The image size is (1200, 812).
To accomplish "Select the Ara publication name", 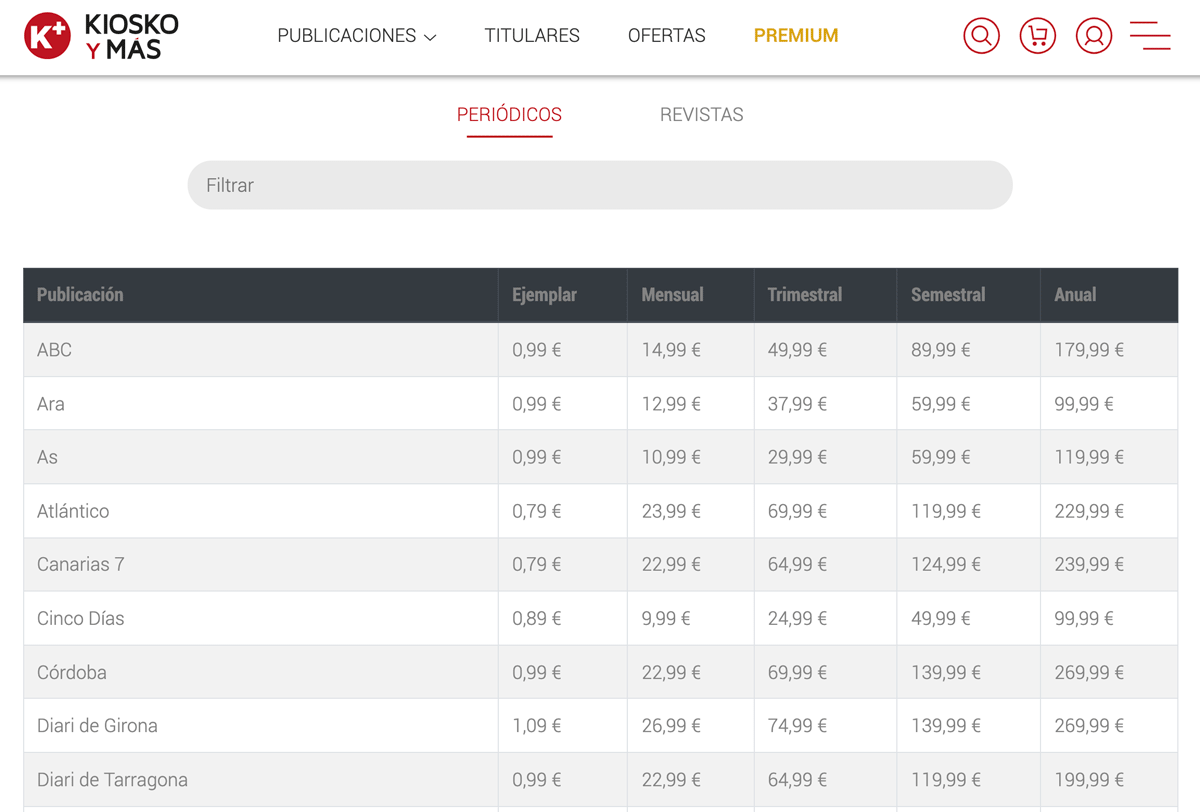I will [51, 404].
